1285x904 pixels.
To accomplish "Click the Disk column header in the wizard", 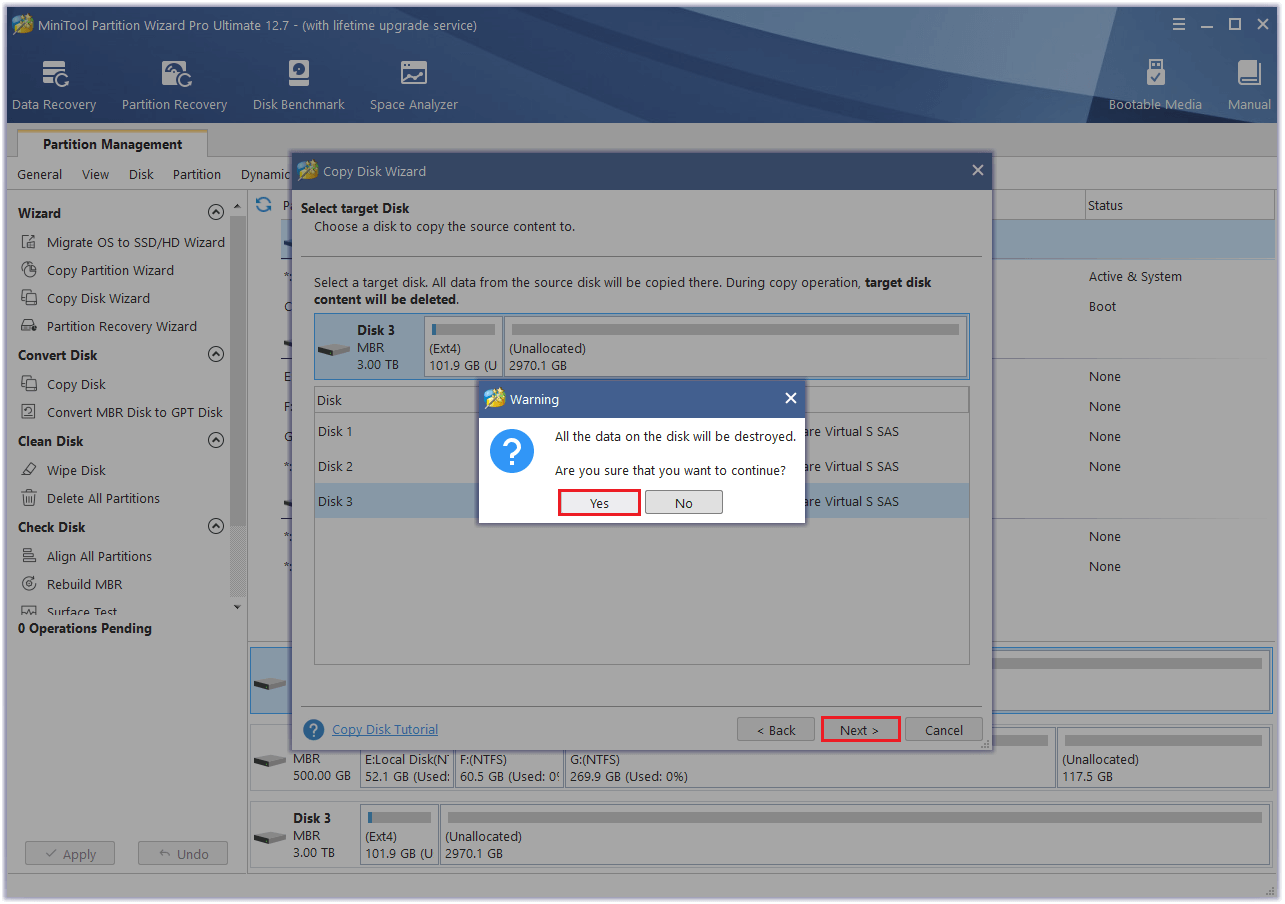I will click(396, 400).
